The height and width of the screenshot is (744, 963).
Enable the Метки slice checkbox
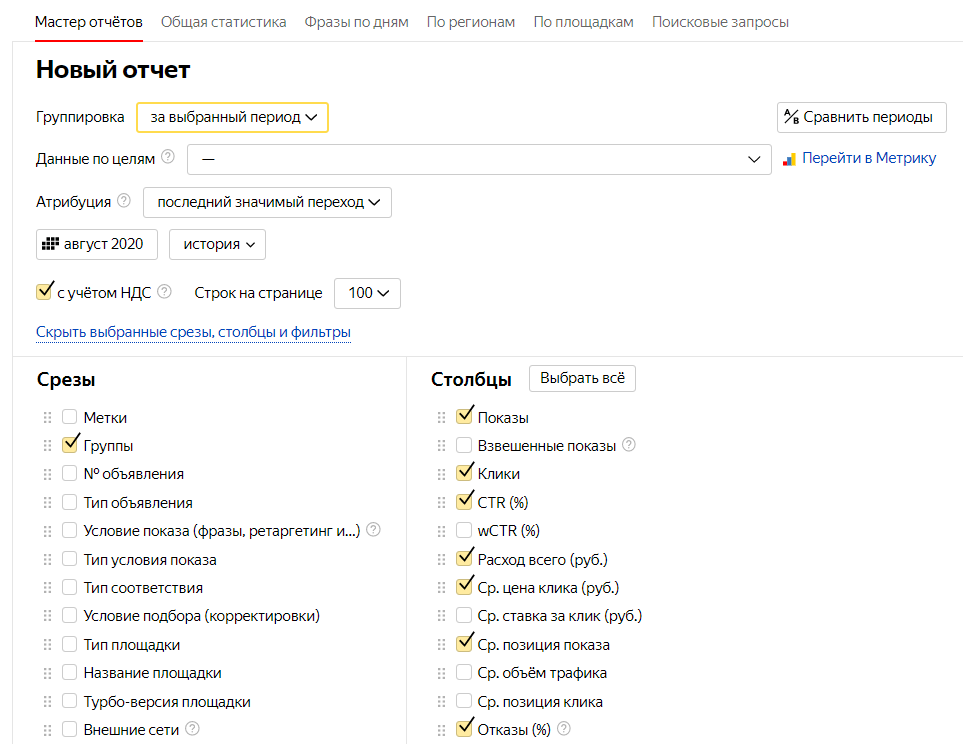point(69,417)
